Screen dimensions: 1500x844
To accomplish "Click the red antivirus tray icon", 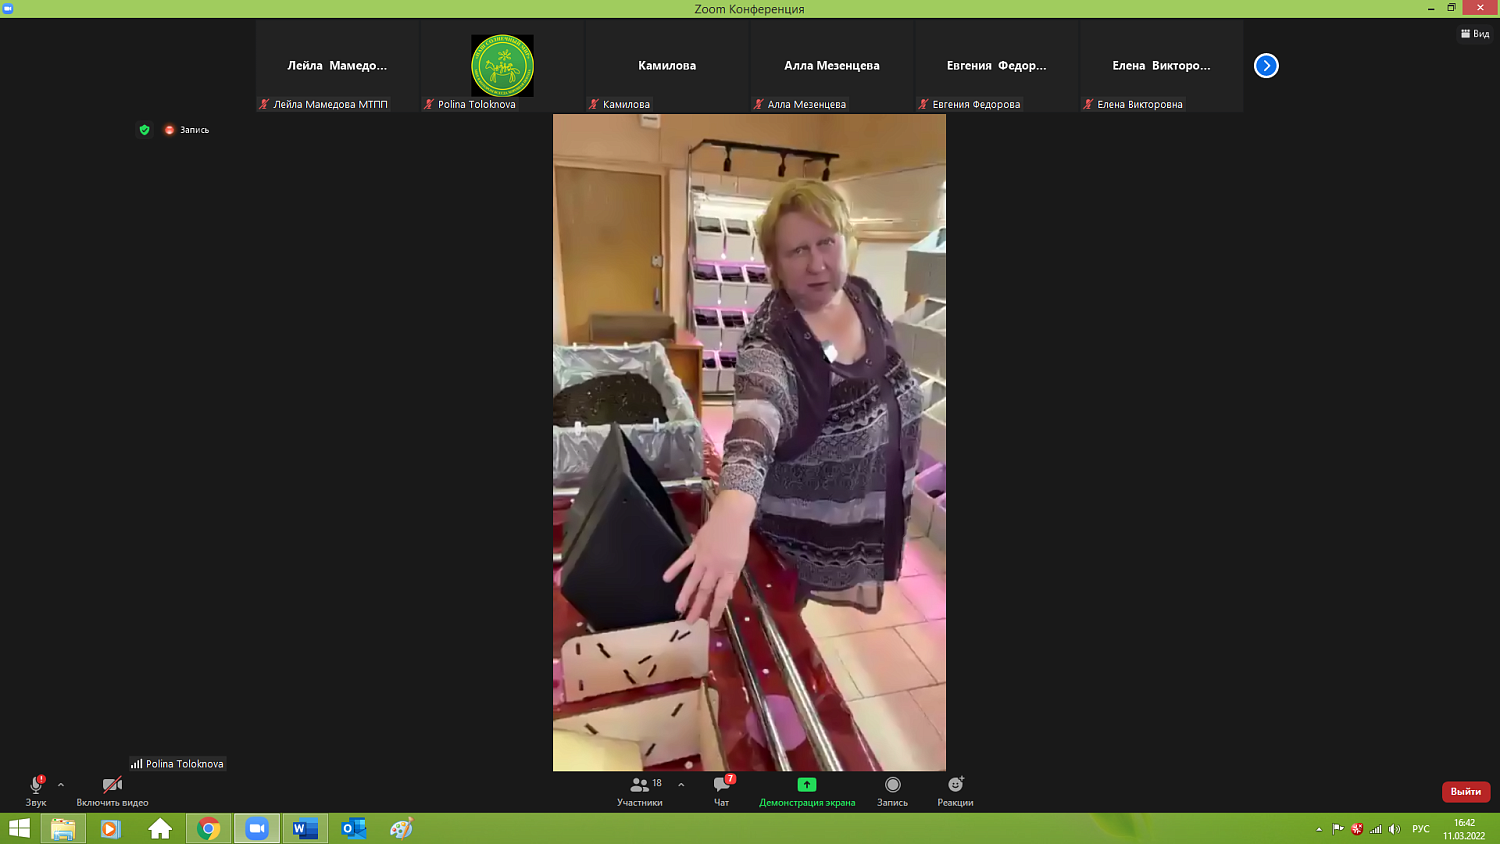I will click(x=1357, y=829).
